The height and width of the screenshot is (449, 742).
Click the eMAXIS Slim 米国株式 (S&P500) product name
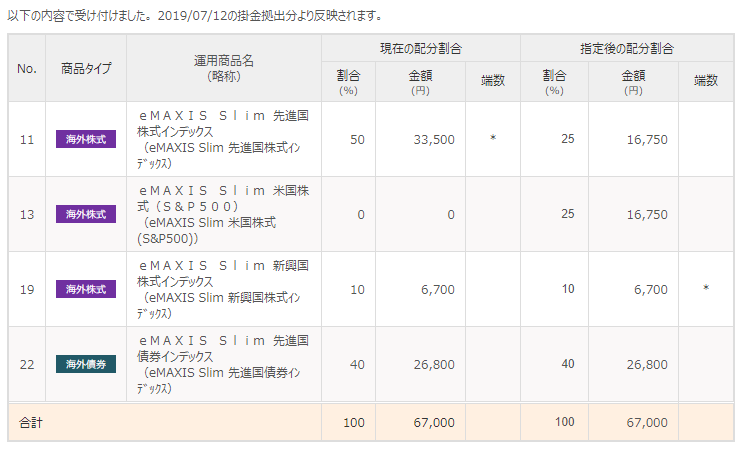click(223, 214)
